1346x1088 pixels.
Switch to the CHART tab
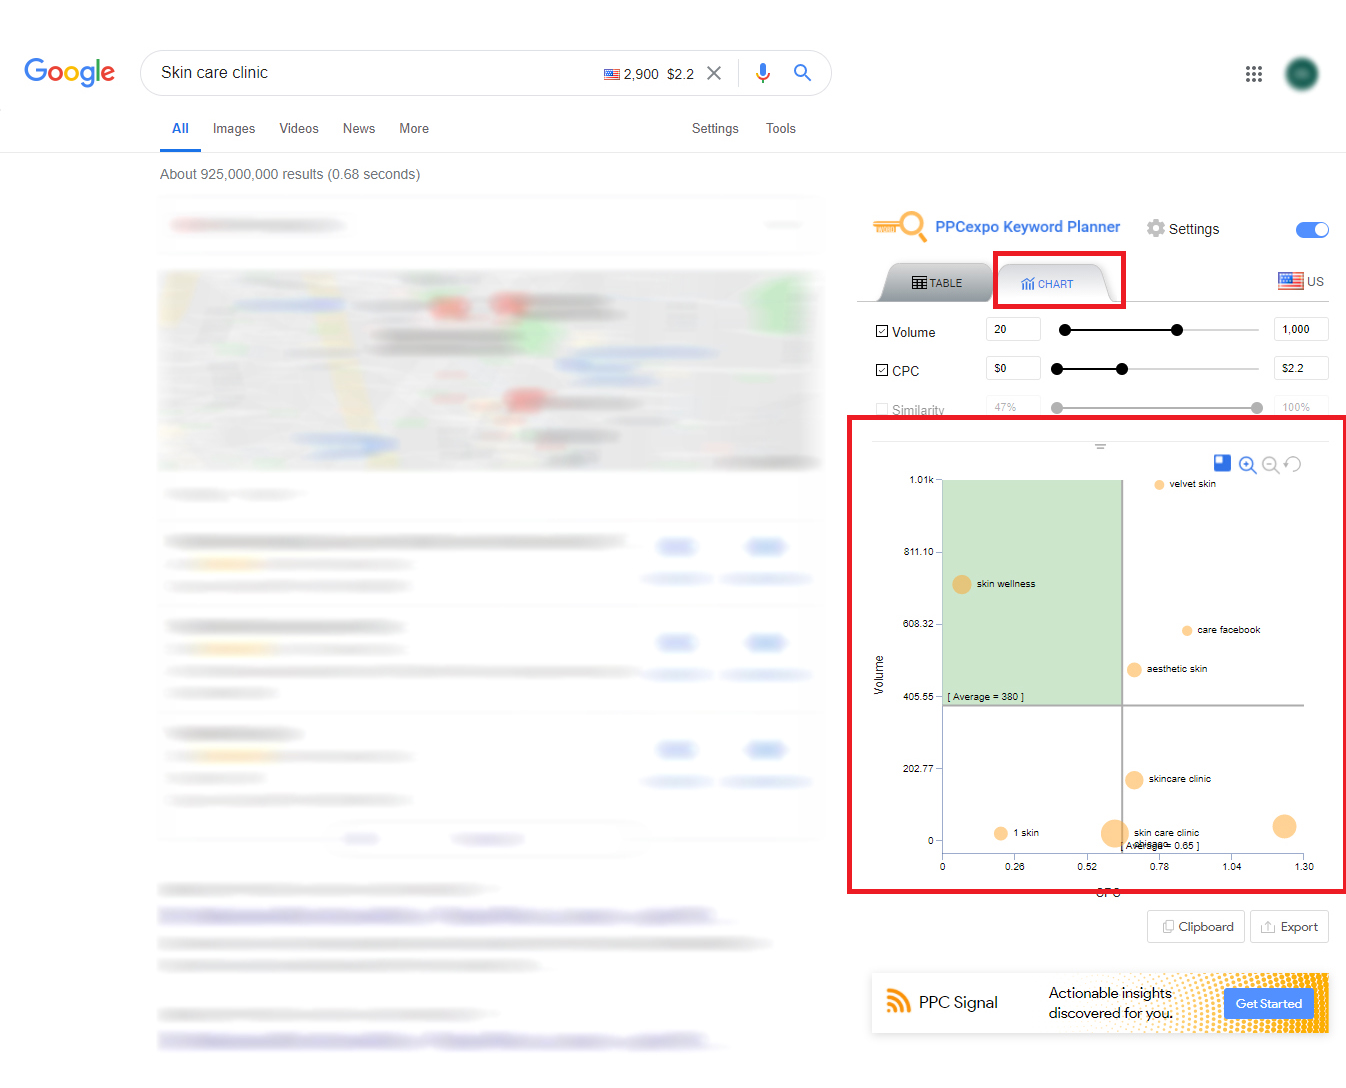[1048, 284]
